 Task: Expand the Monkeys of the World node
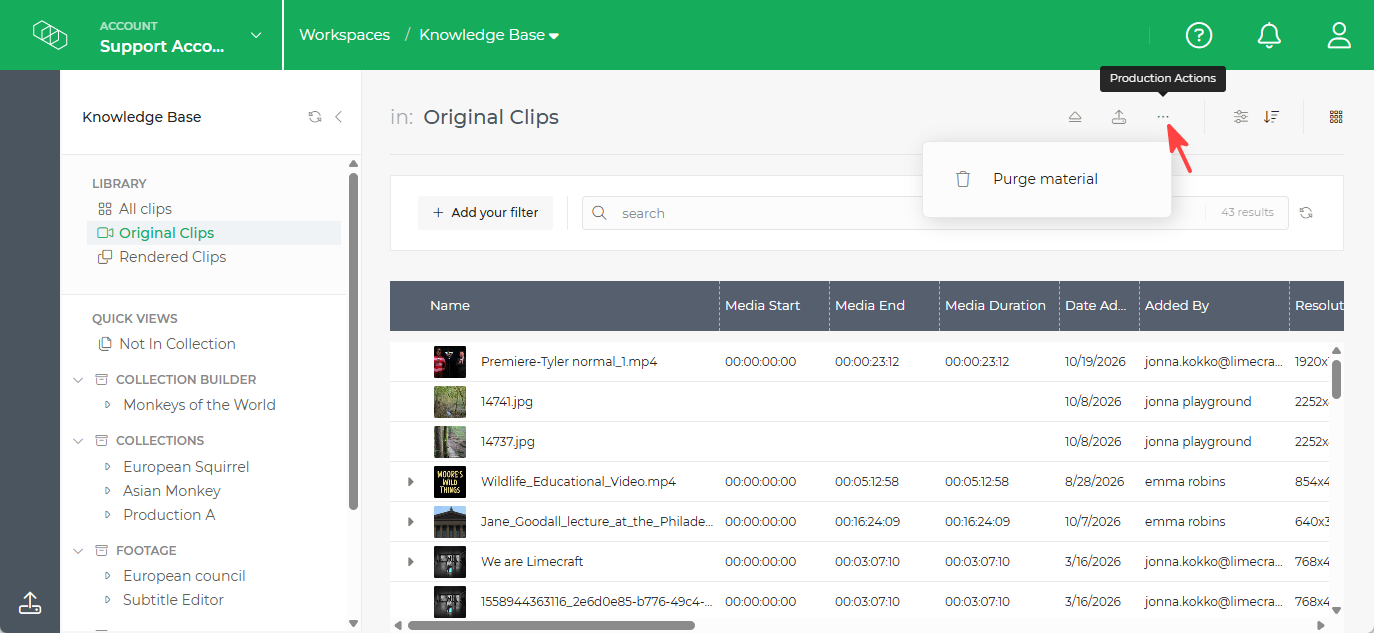click(x=108, y=405)
